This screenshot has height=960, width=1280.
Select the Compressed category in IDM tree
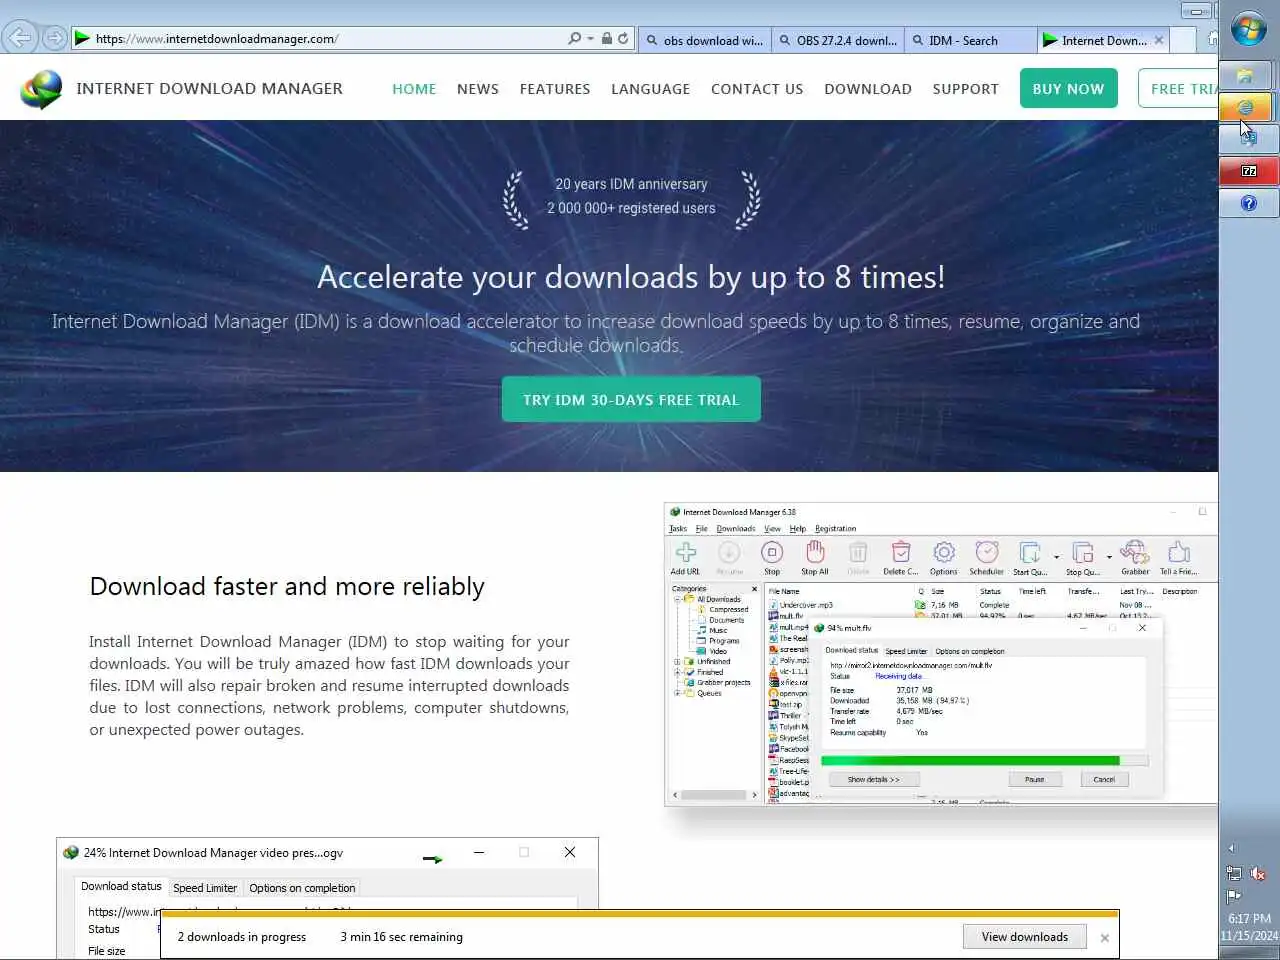(729, 610)
